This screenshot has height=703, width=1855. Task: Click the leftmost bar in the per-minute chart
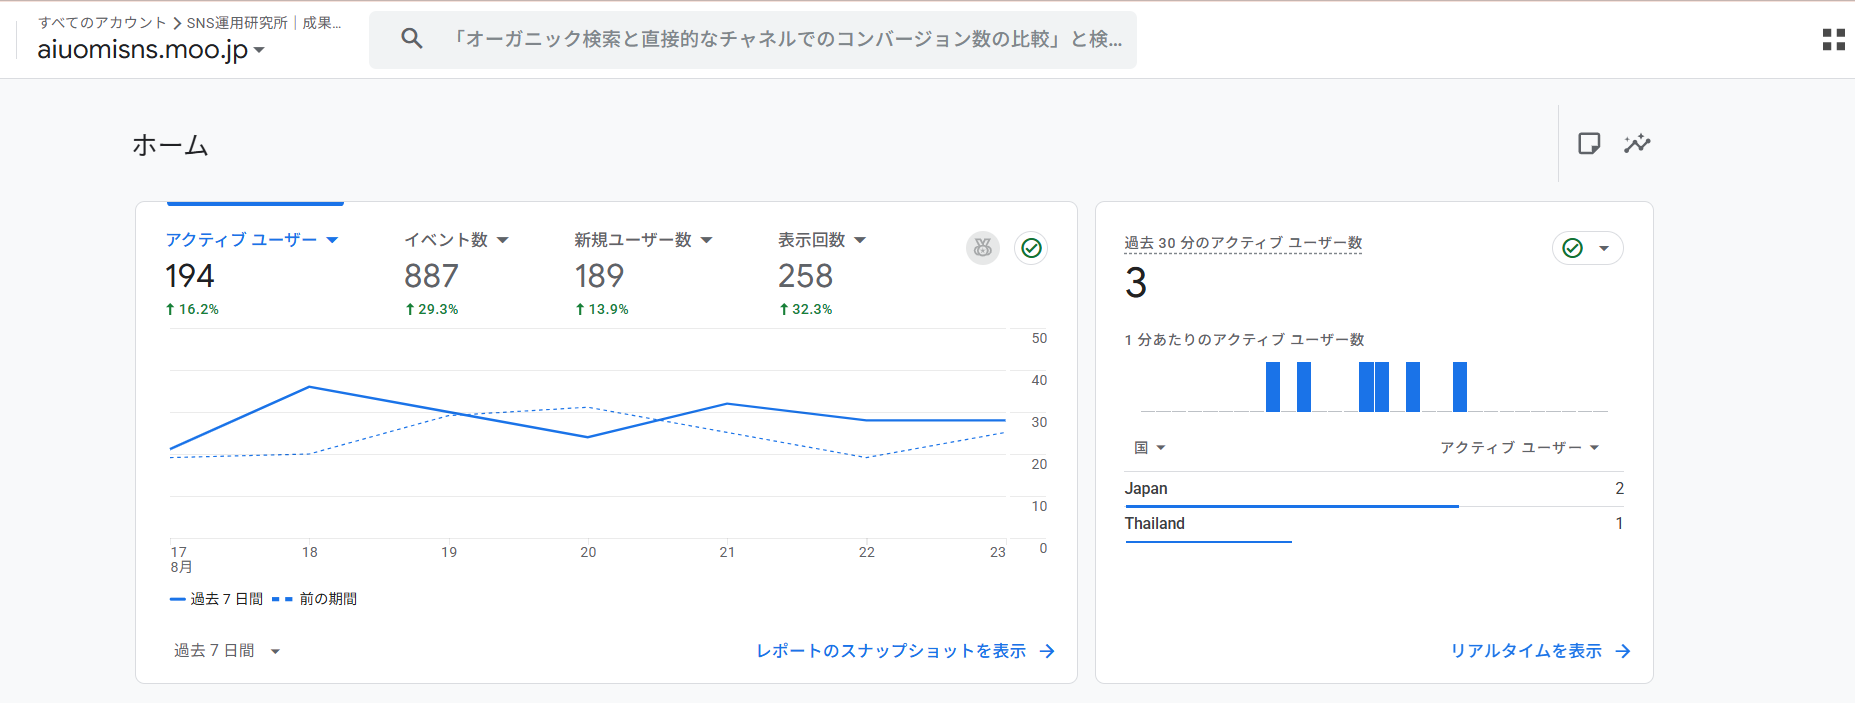(x=1273, y=387)
